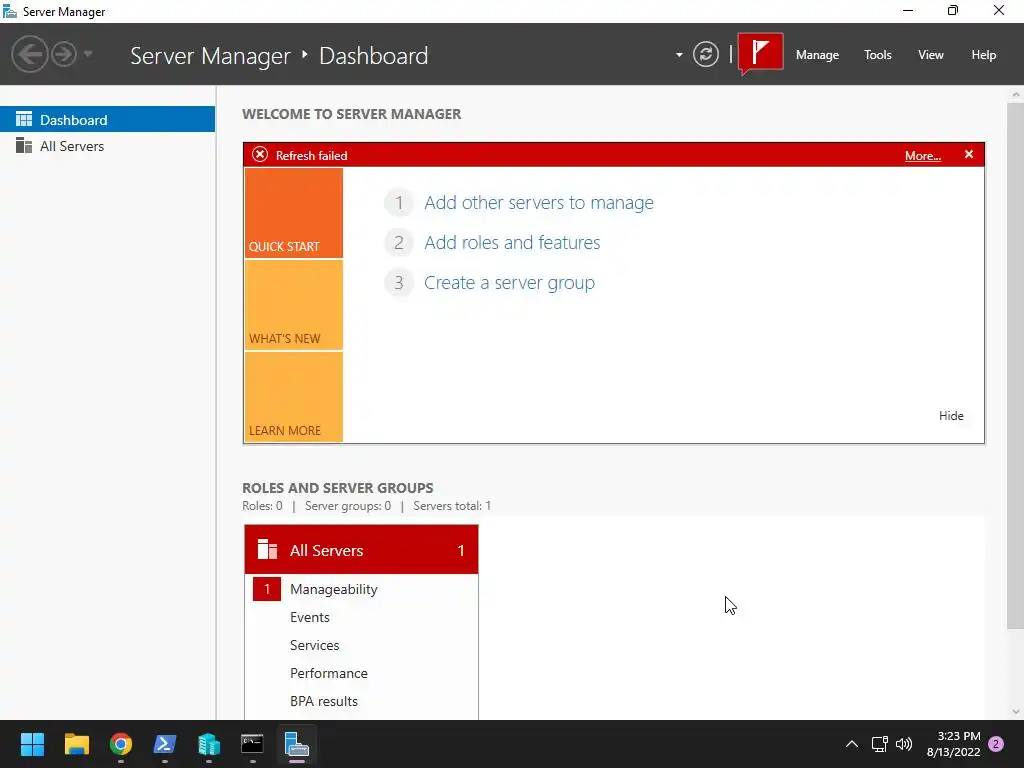Click the red Manageability alert count badge
Screen dimensions: 1024x768
click(266, 589)
